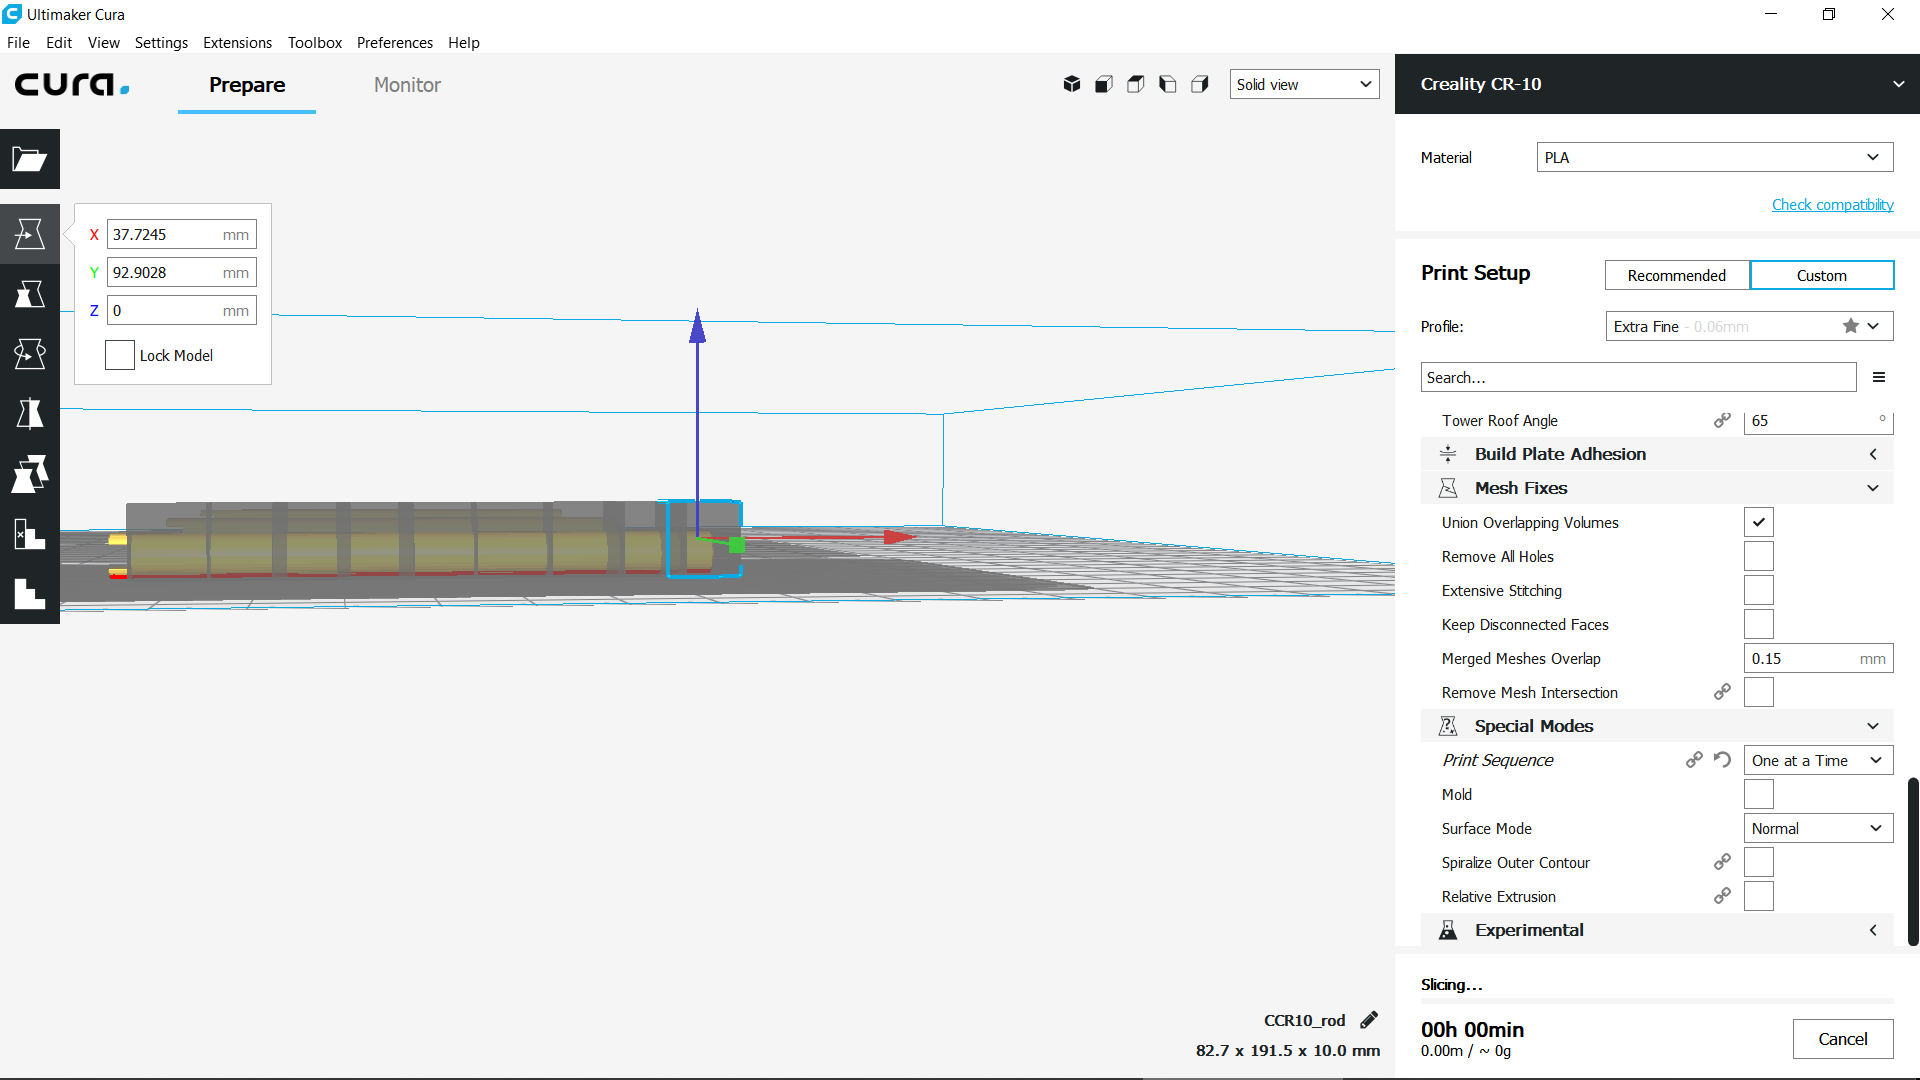Select the Mirror tool

coord(30,413)
